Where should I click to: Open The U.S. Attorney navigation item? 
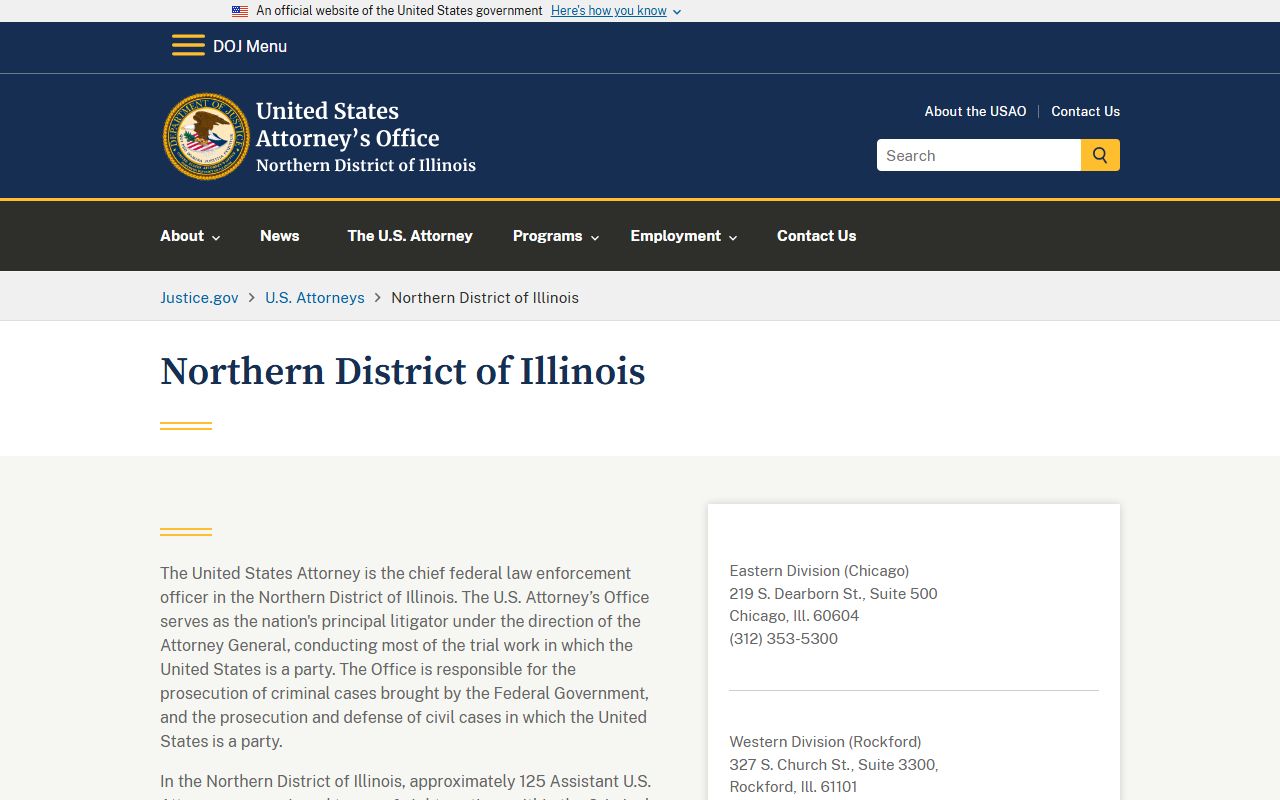click(x=410, y=236)
